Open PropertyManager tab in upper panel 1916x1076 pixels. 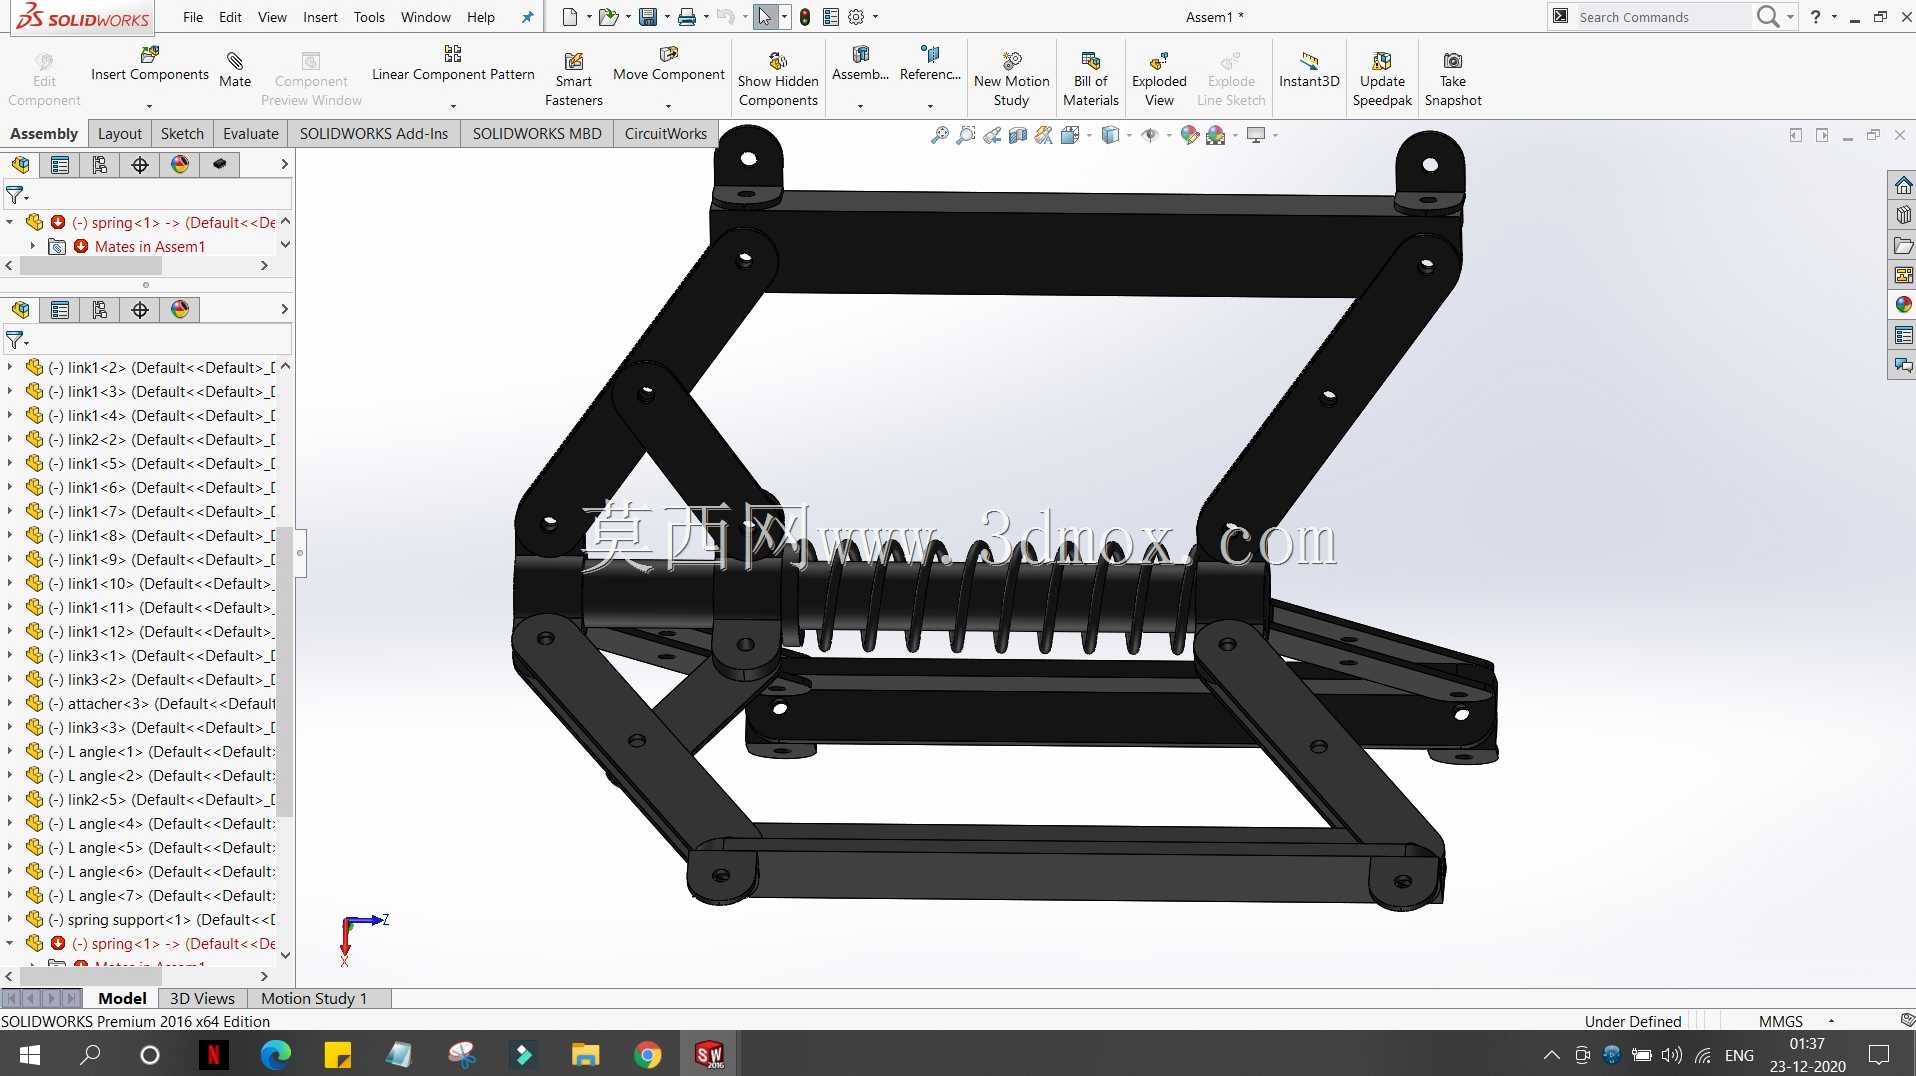point(60,165)
